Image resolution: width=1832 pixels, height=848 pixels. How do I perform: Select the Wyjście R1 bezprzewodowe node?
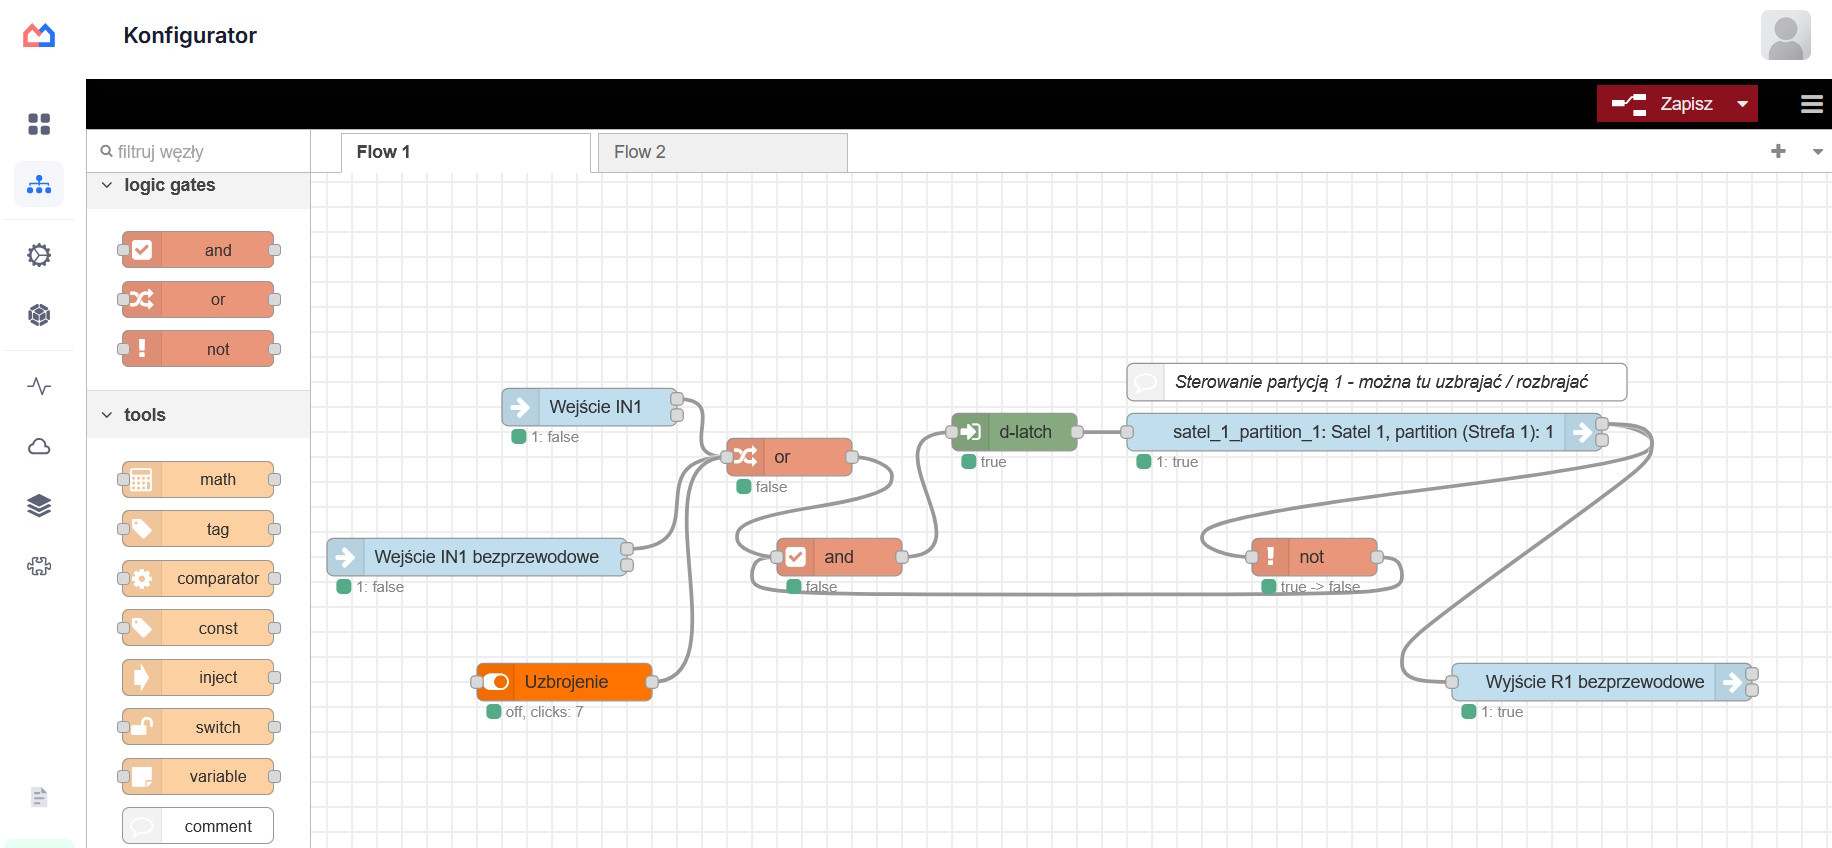coord(1602,682)
